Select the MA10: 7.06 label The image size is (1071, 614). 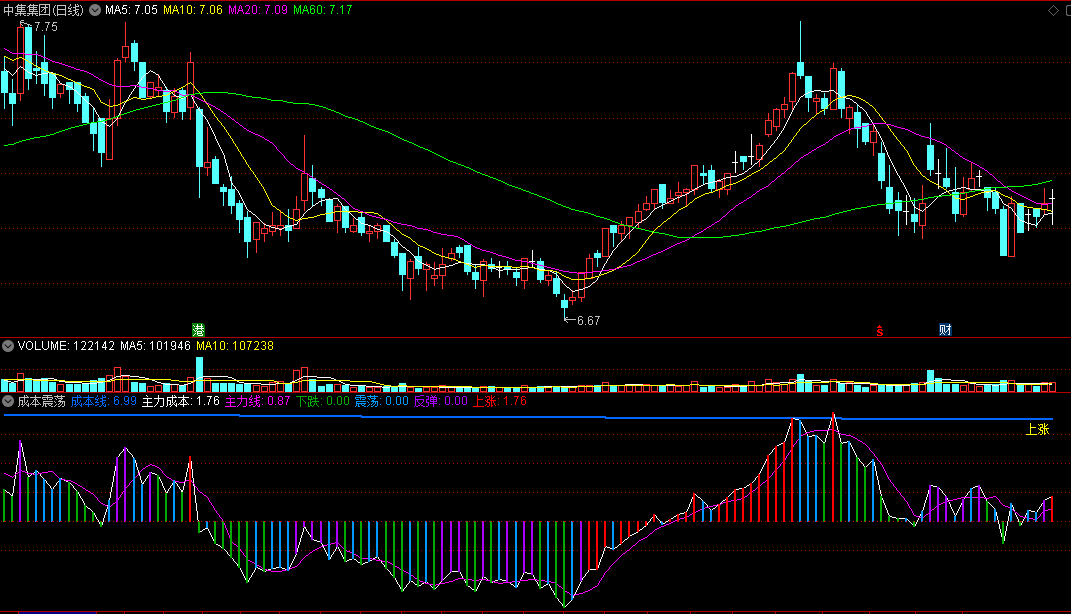coord(193,10)
